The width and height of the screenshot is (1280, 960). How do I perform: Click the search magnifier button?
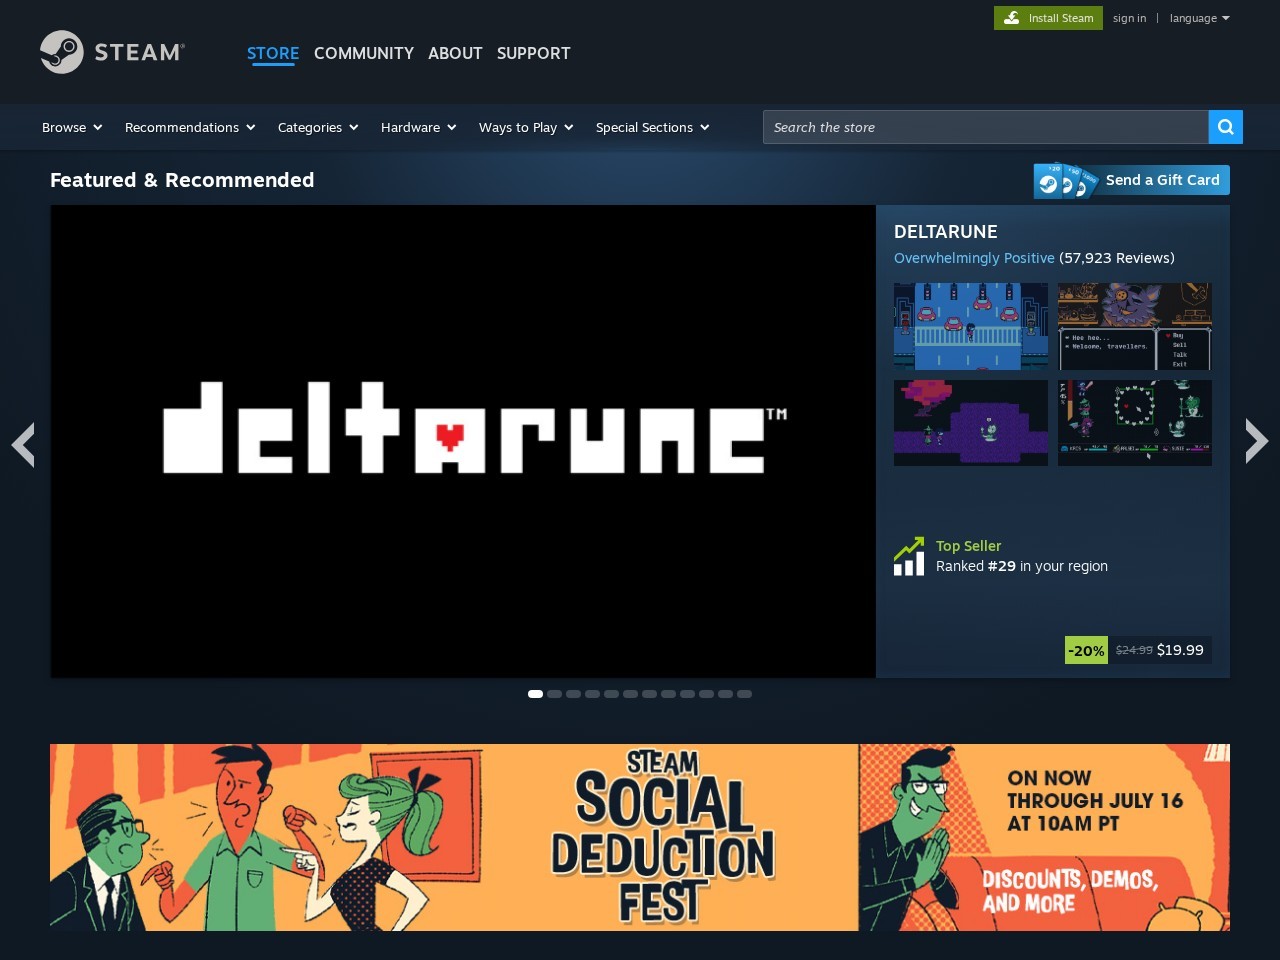1226,127
